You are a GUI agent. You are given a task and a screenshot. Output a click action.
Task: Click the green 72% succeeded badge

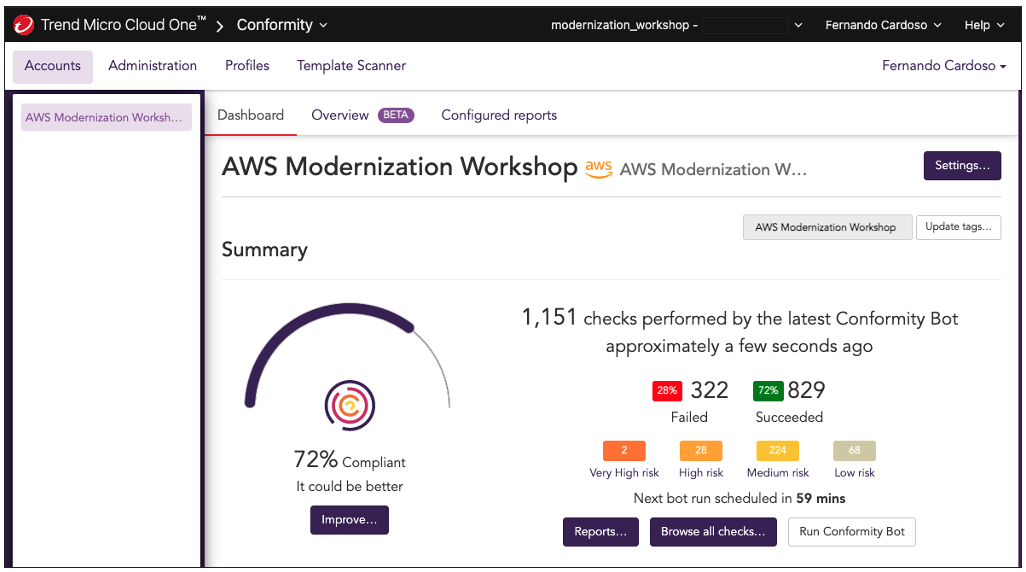(768, 391)
